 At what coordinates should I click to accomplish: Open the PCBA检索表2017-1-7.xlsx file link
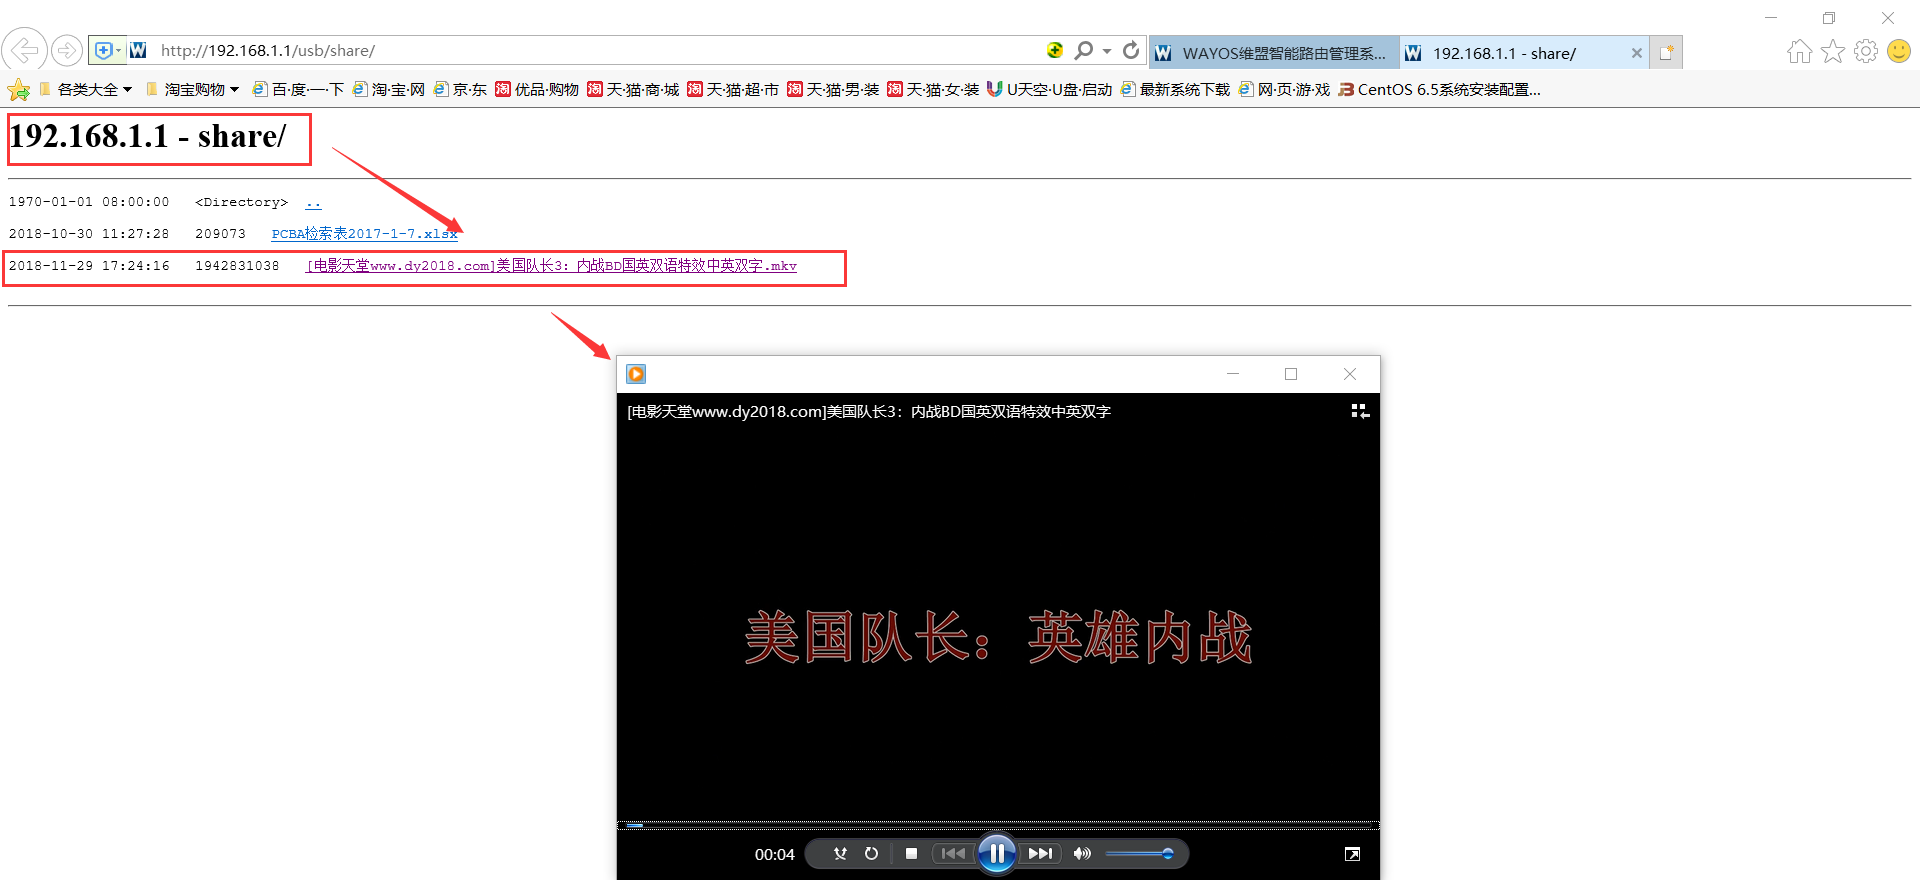click(x=364, y=234)
